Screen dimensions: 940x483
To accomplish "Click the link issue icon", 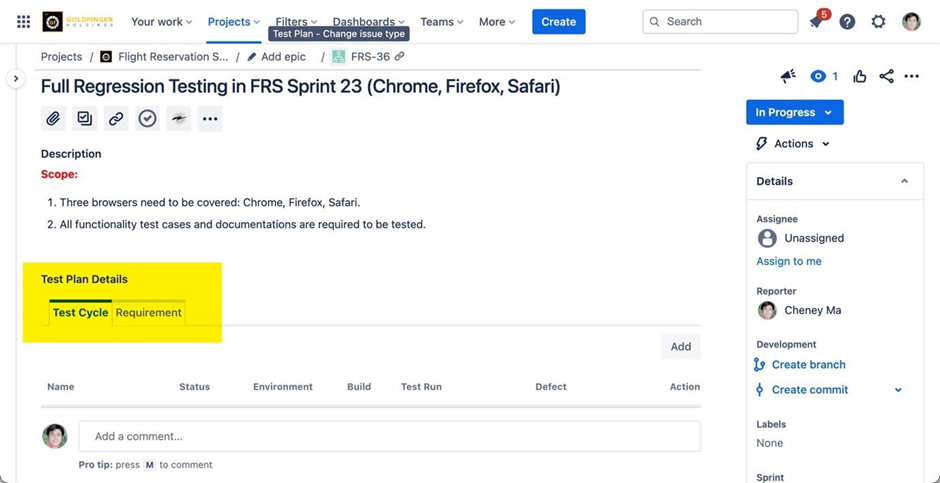I will 116,119.
